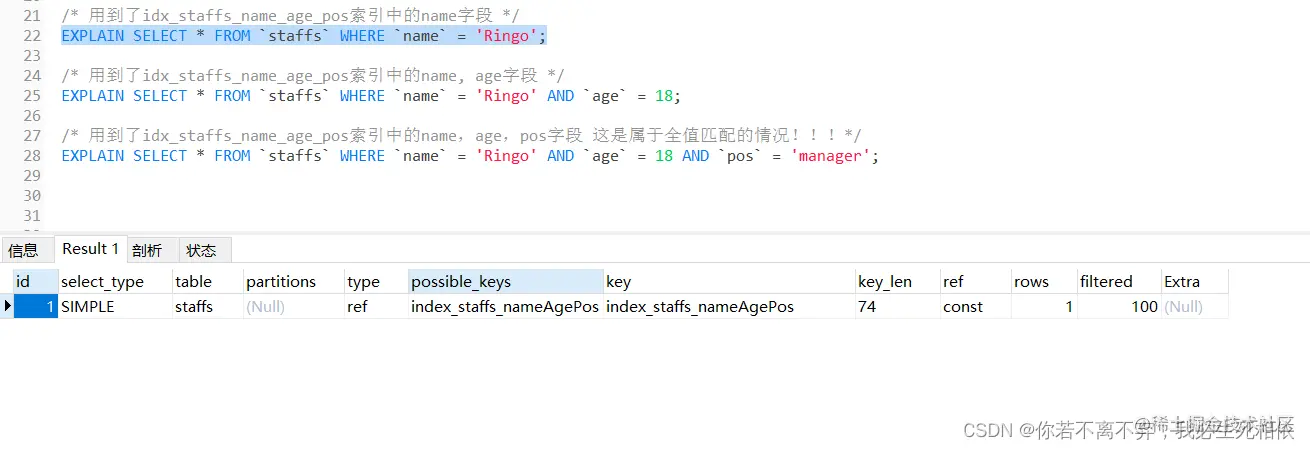Switch to the Result 1 tab

(x=90, y=249)
